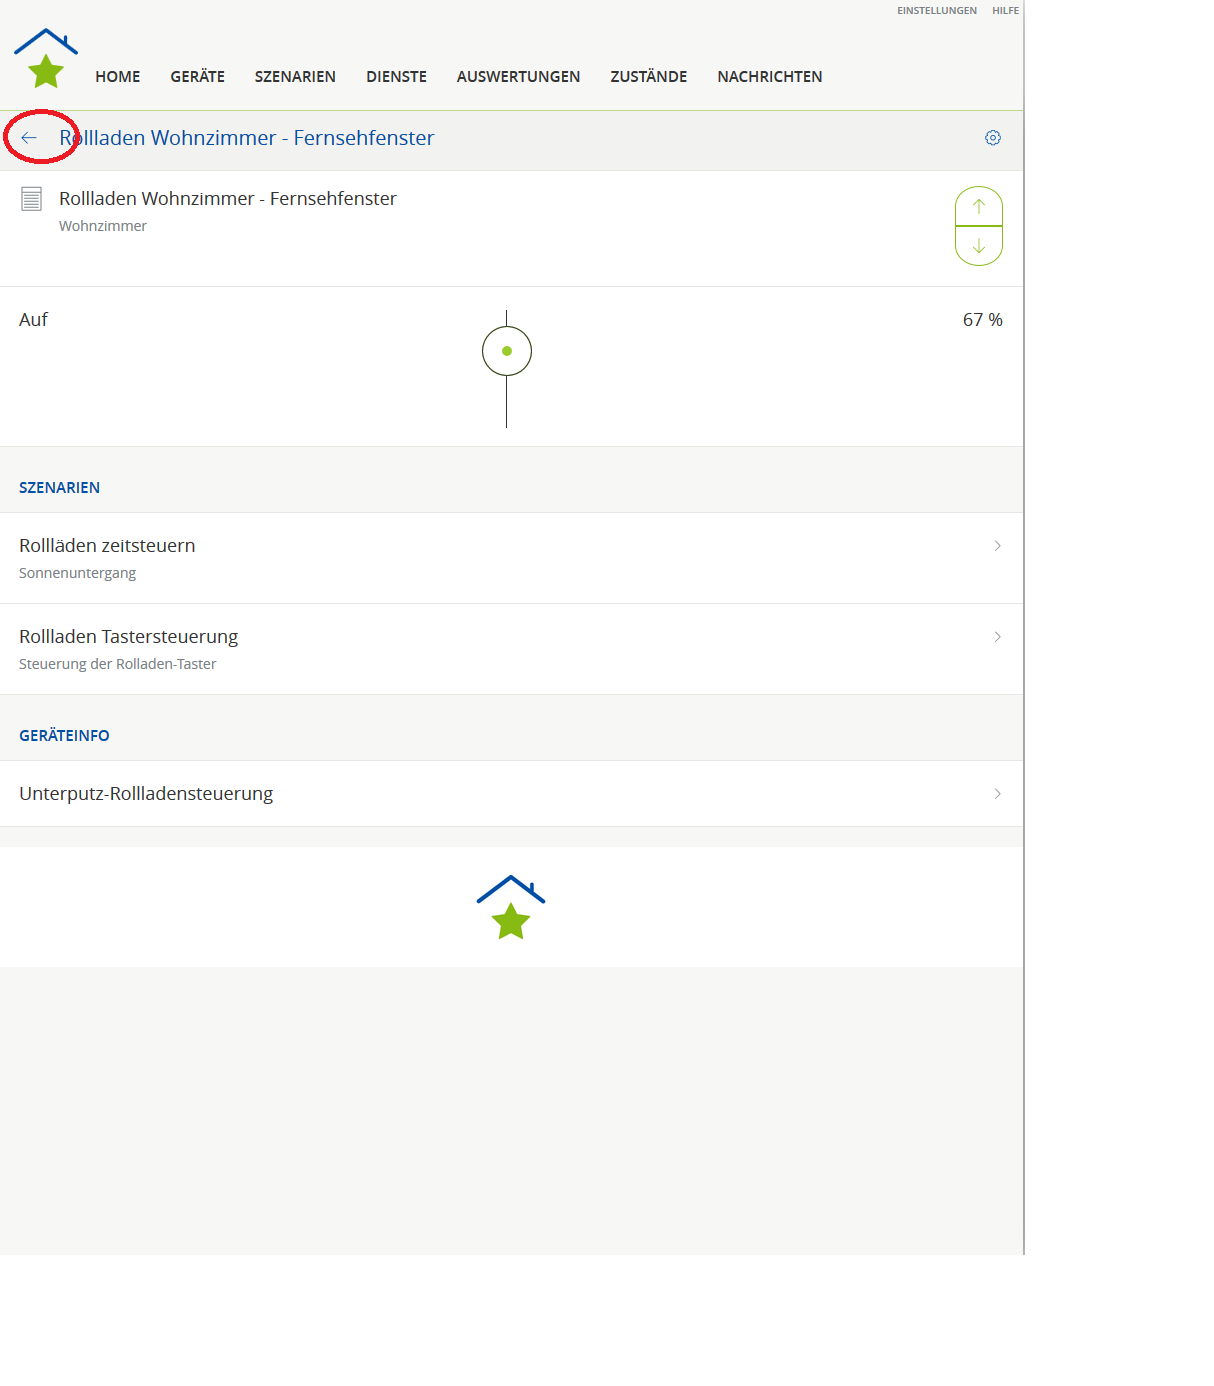Expand Rollladen Tastersteuerung chevron
The width and height of the screenshot is (1214, 1386).
pos(997,637)
